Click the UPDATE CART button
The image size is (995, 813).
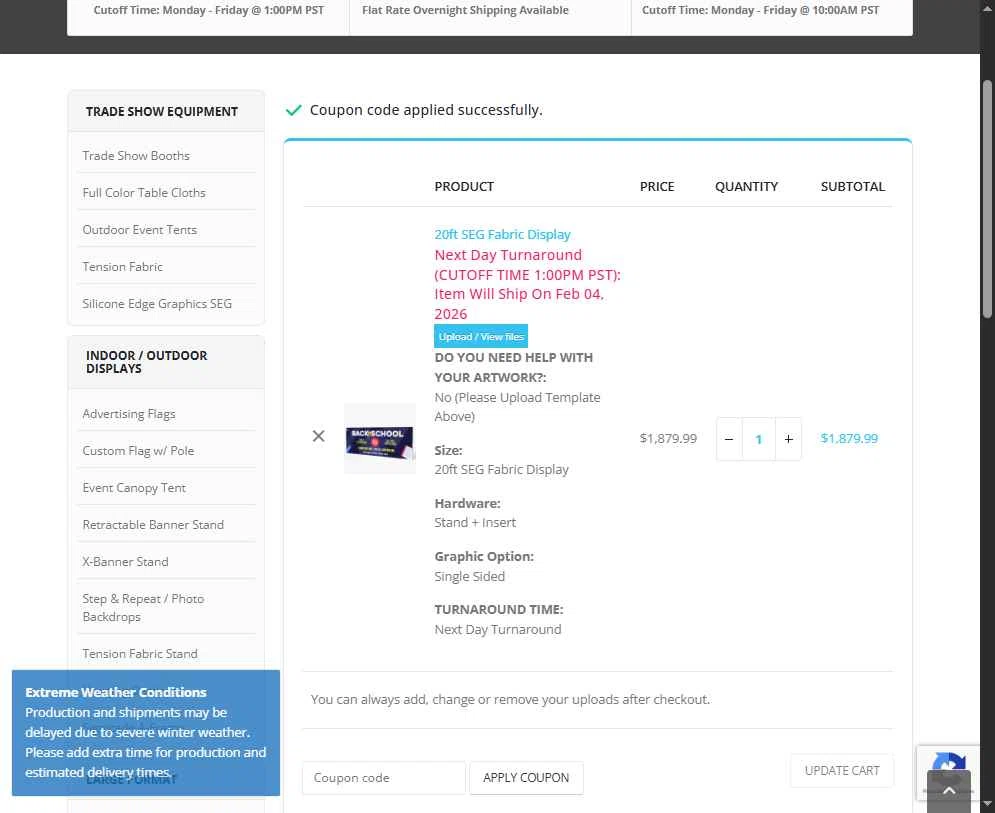pos(841,770)
